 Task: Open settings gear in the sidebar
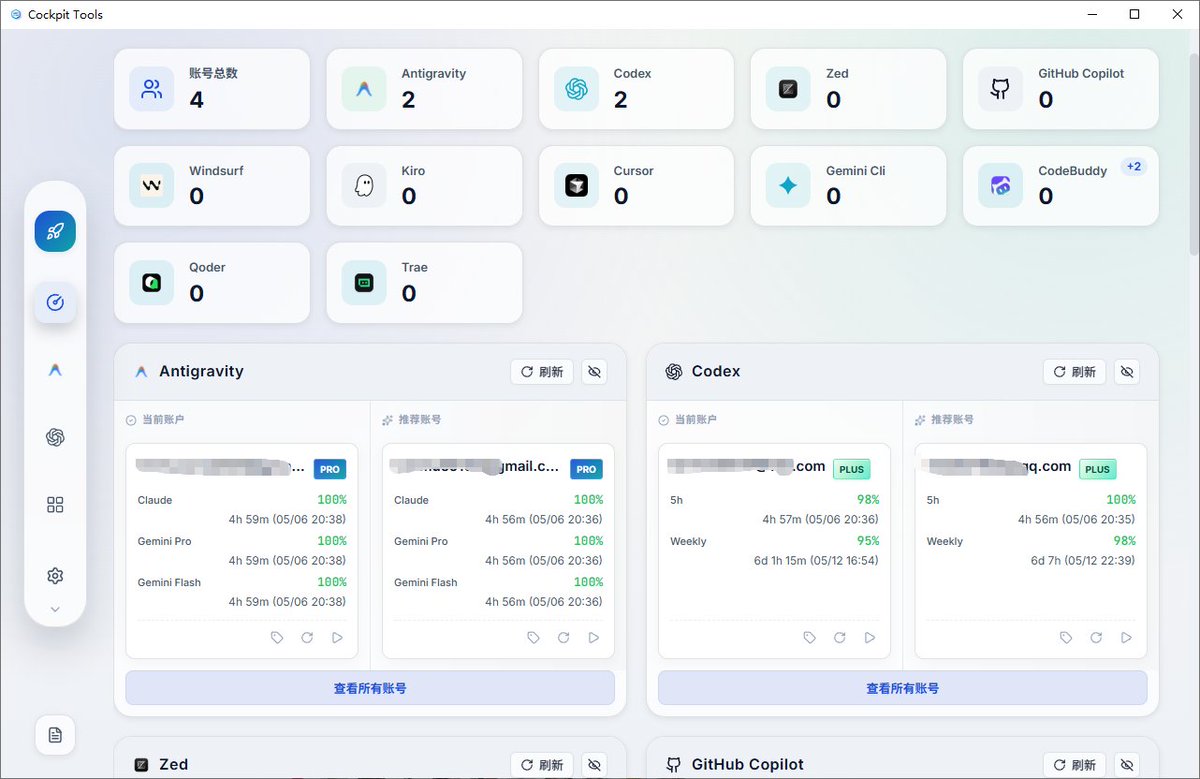pos(55,576)
